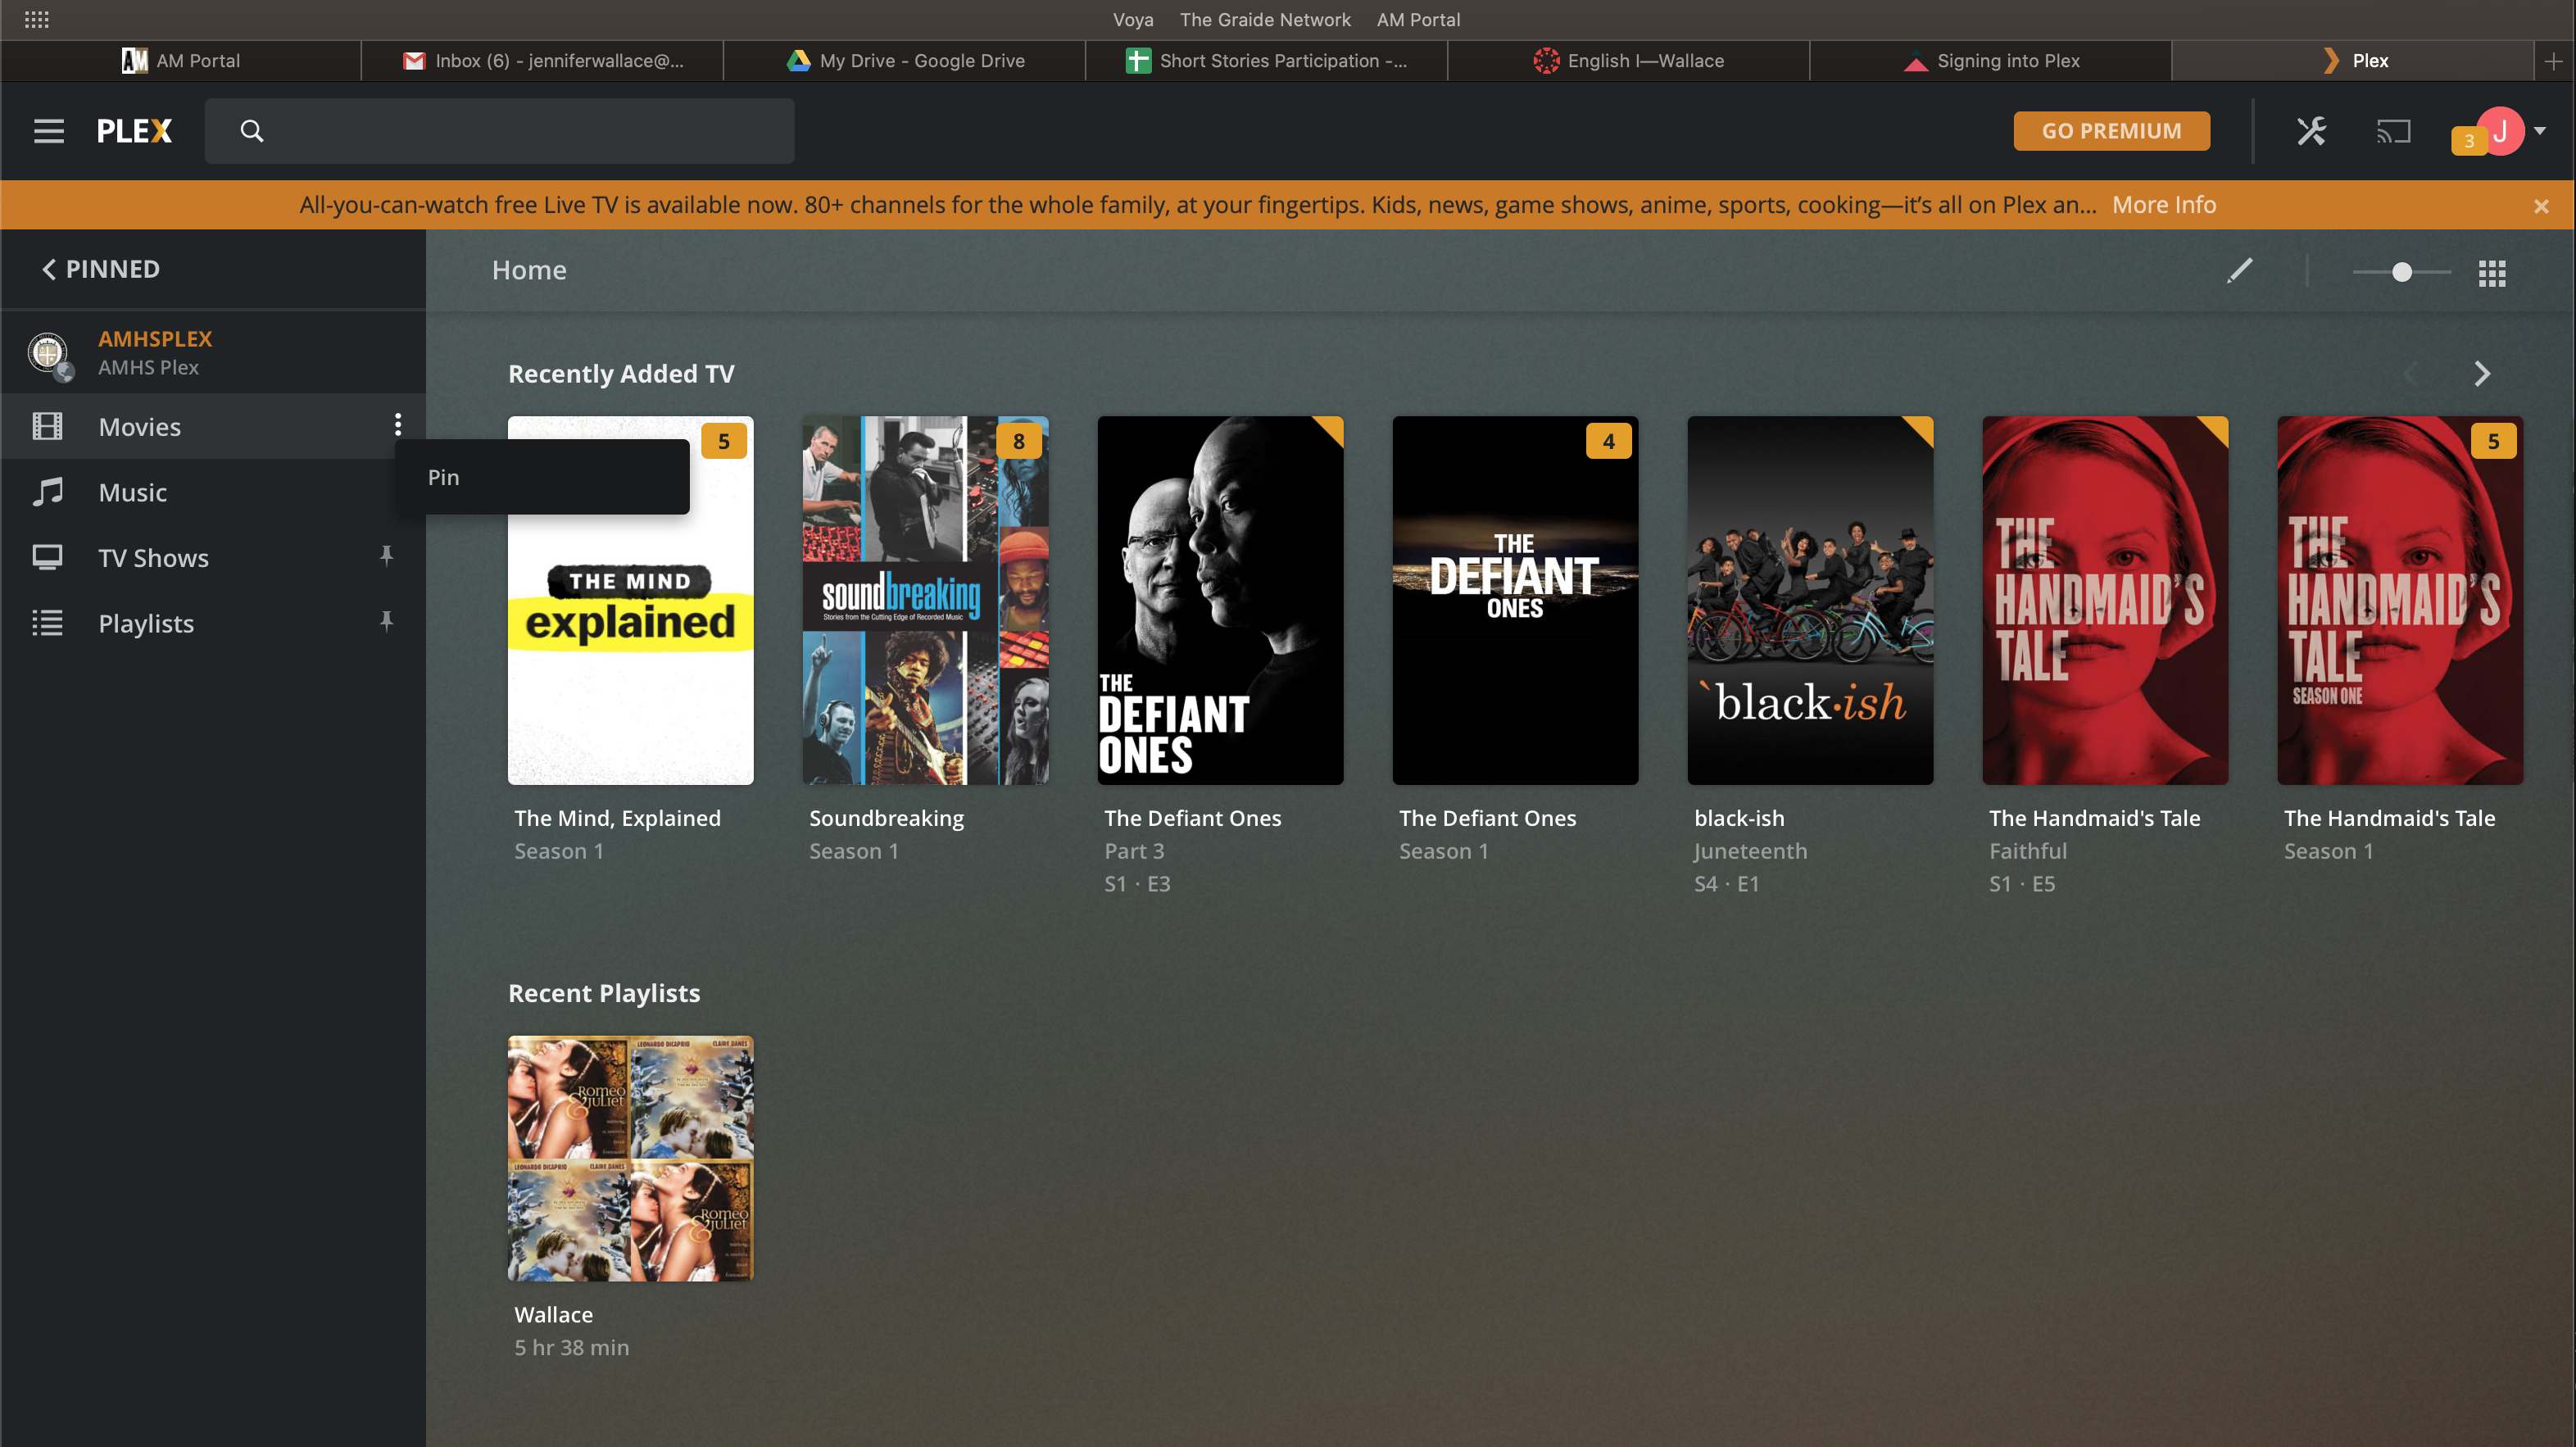Open a new browser tab
The height and width of the screenshot is (1447, 2576).
point(2554,61)
